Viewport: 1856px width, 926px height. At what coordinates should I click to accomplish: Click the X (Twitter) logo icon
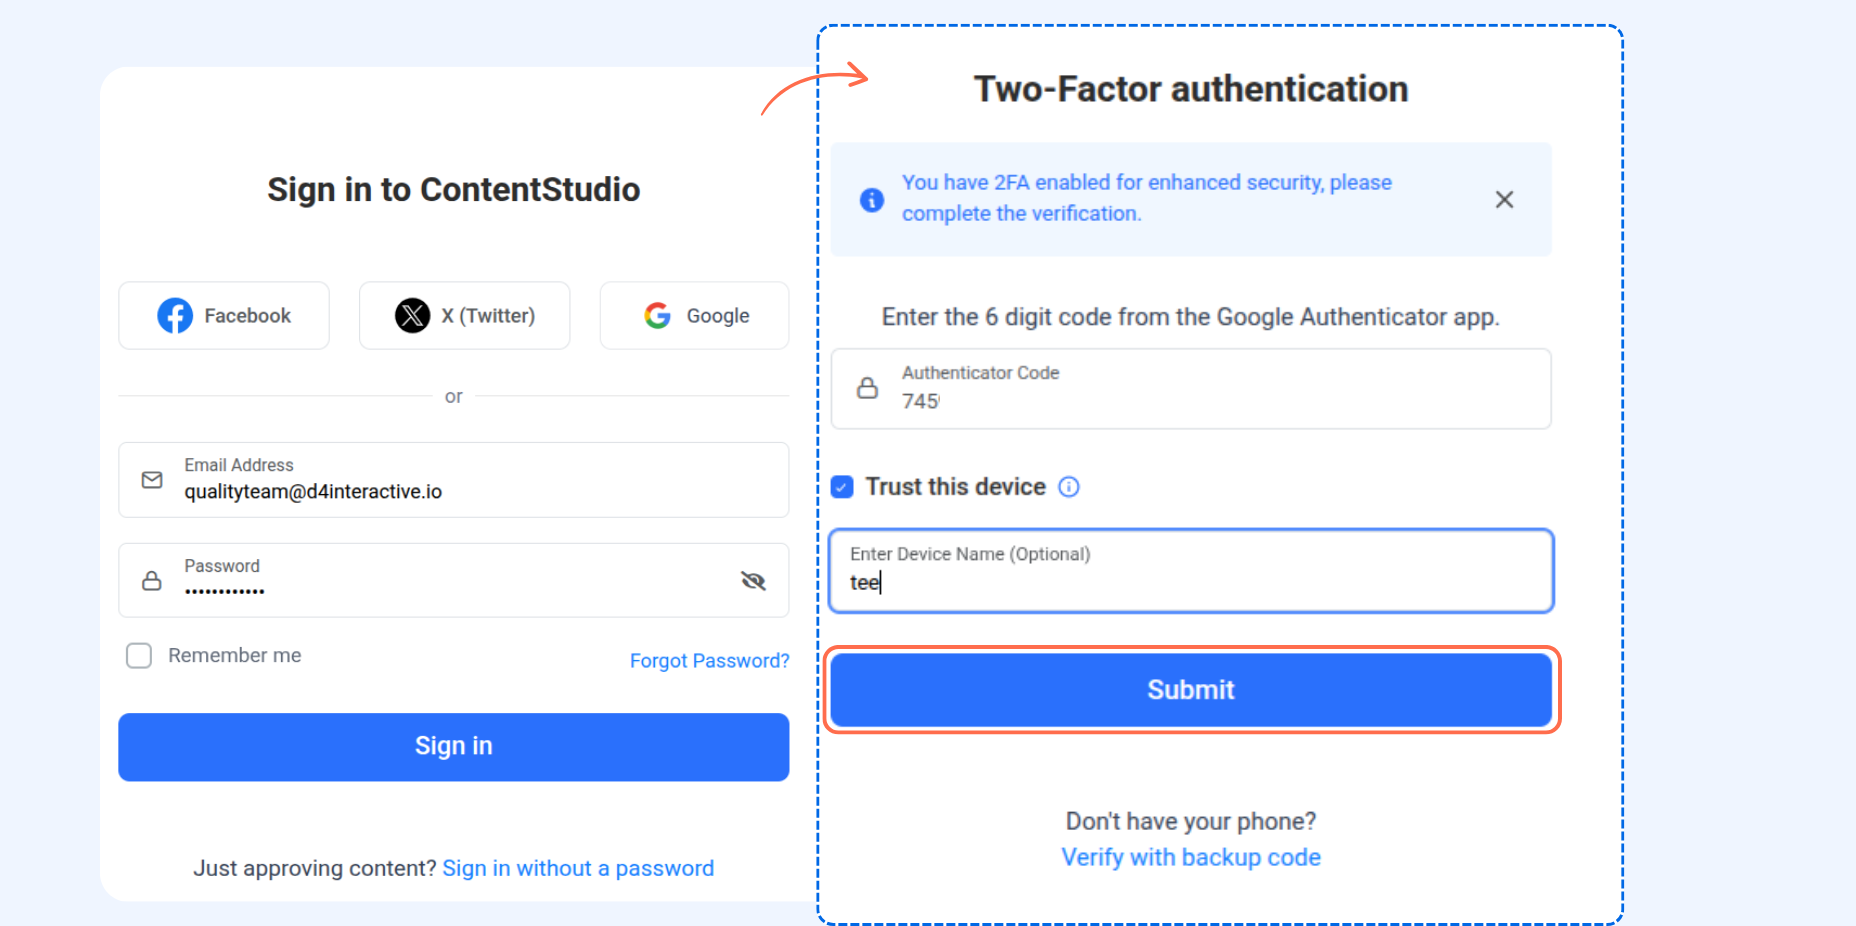tap(412, 316)
